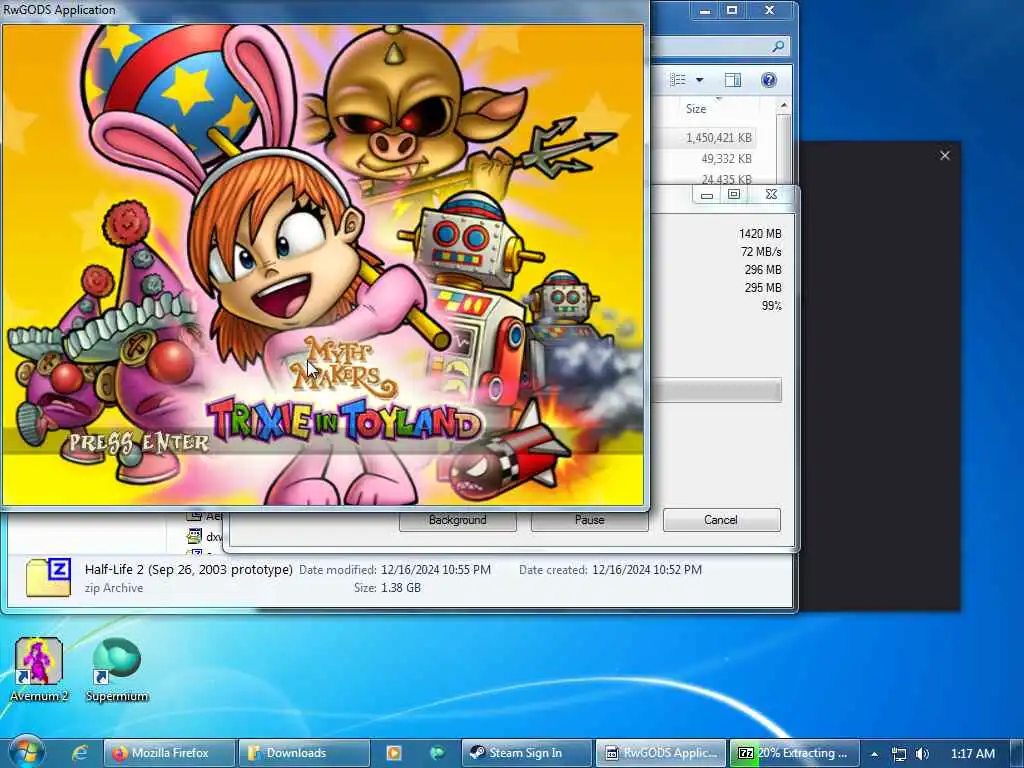Toggle the Explorer preview pane icon
Image resolution: width=1024 pixels, height=768 pixels.
[x=733, y=80]
